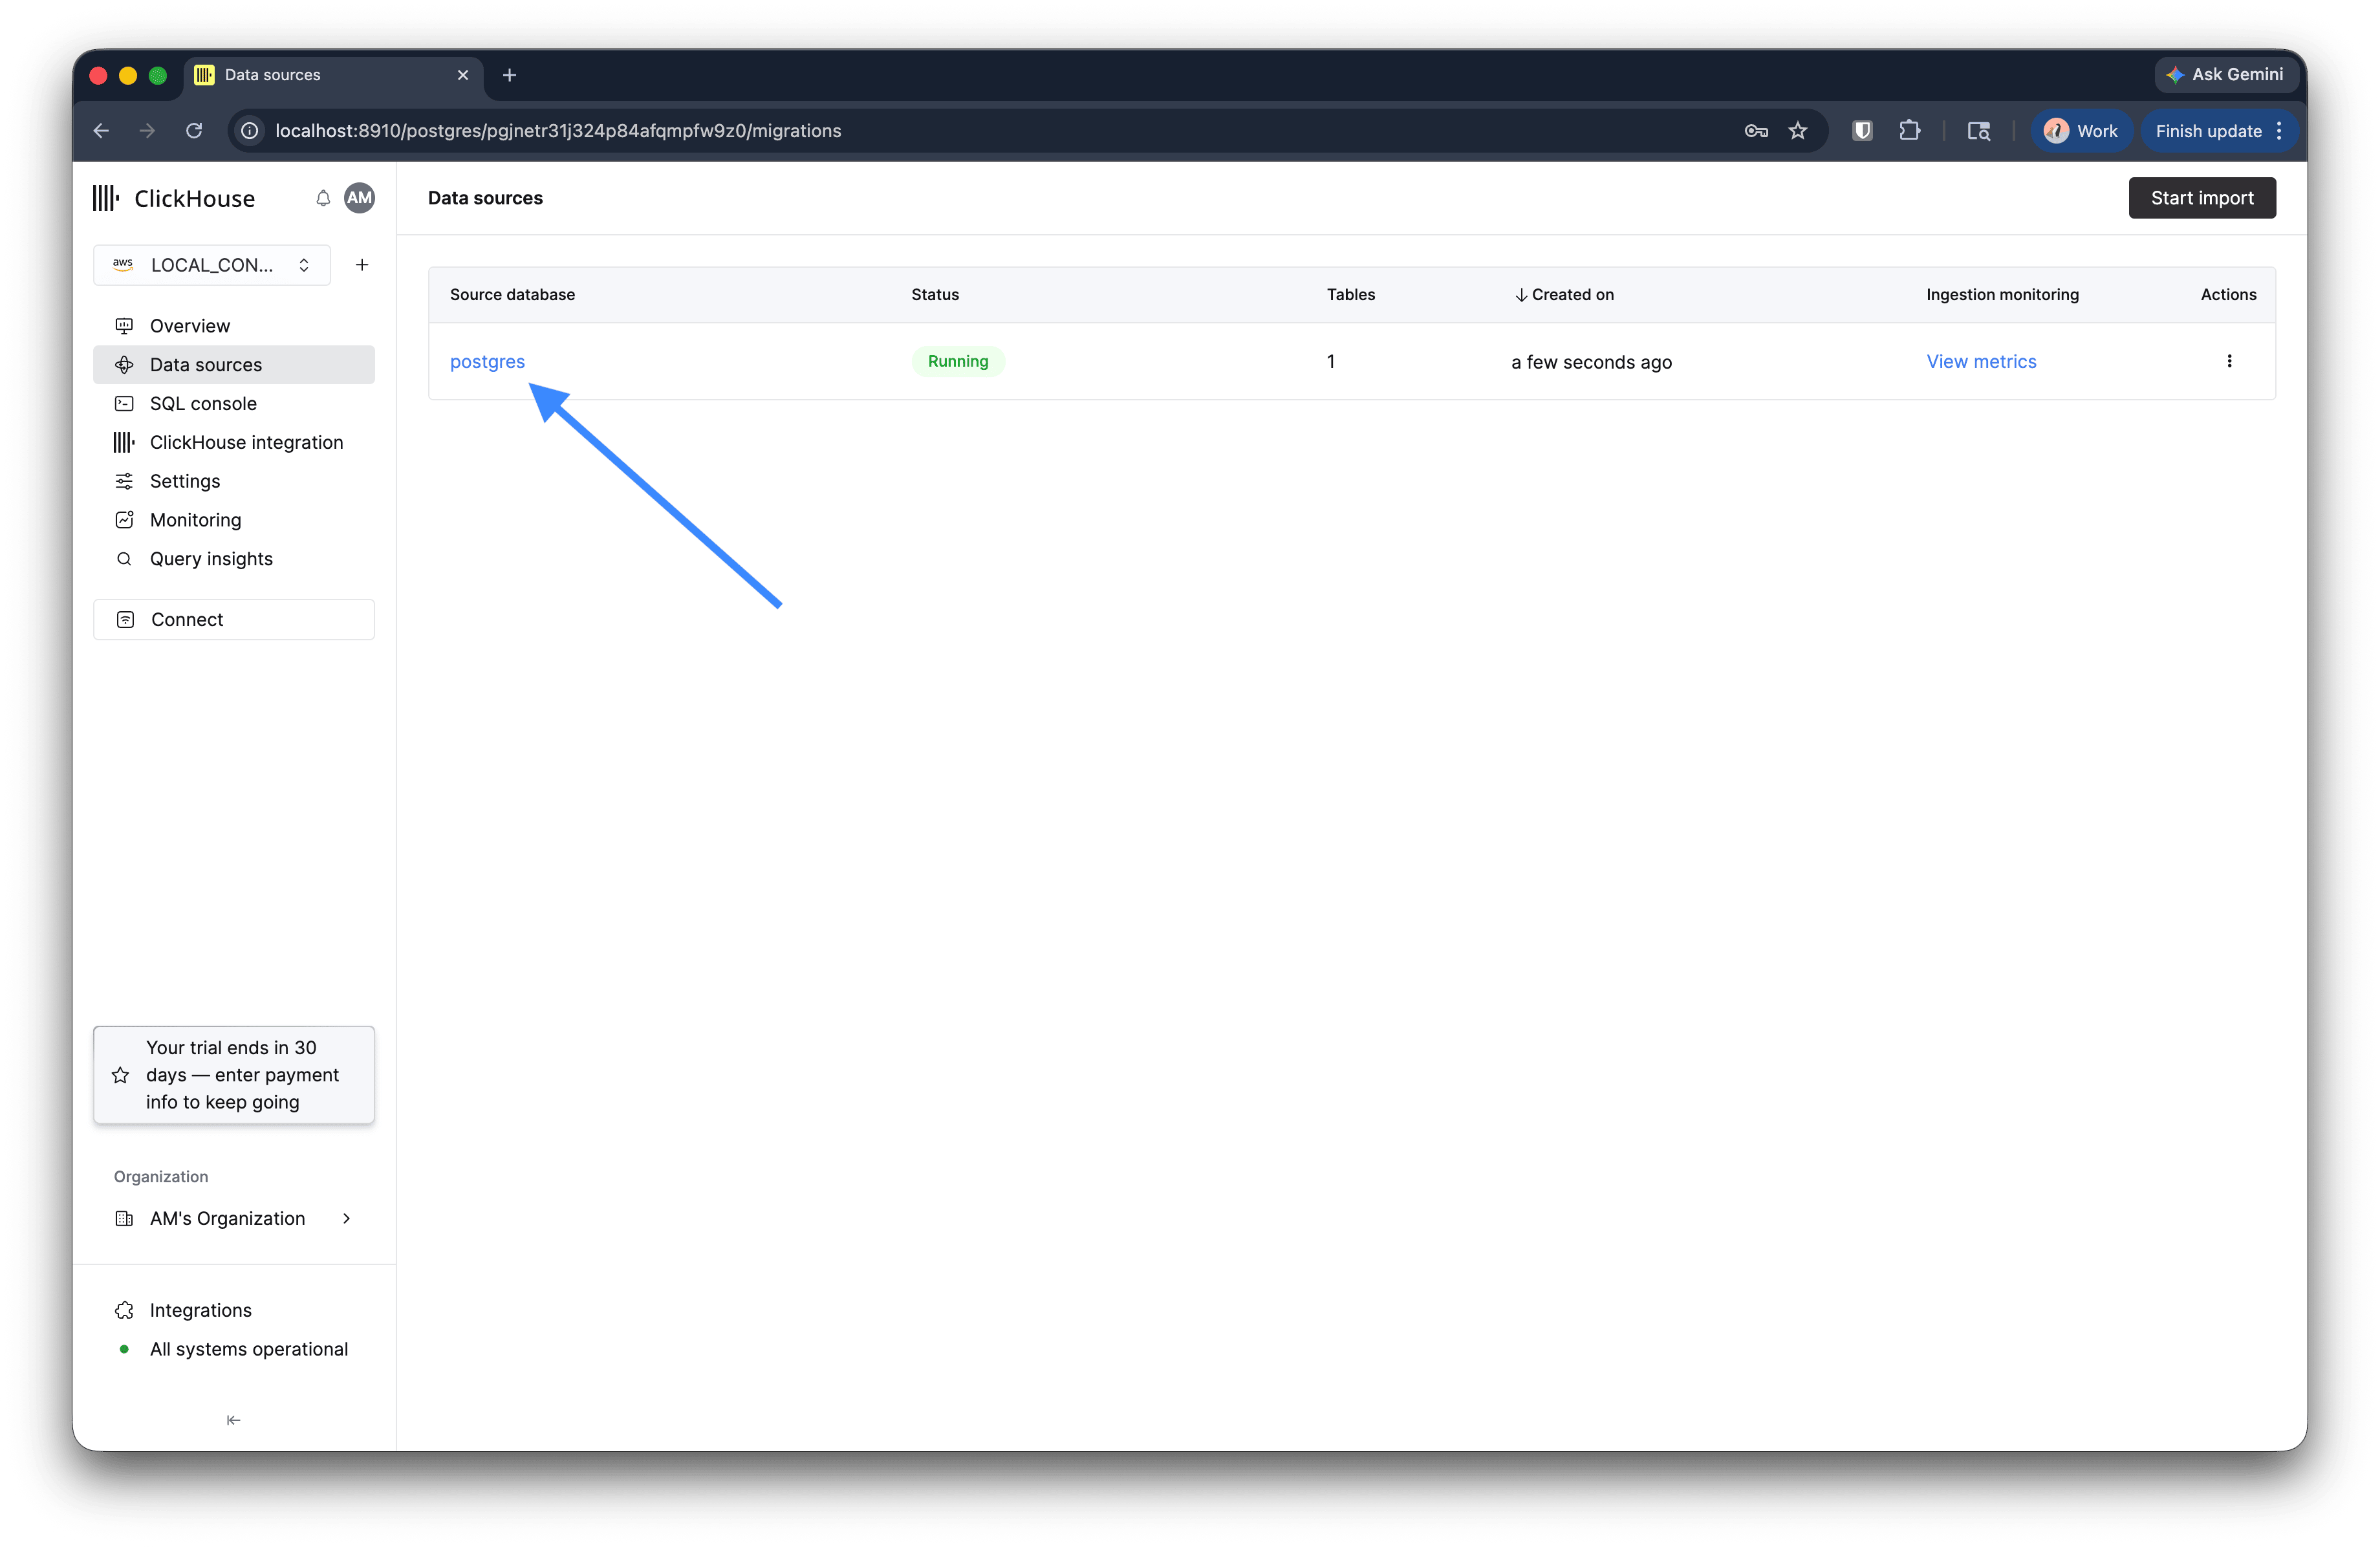Check All systems operational status
Image resolution: width=2380 pixels, height=1547 pixels.
tap(234, 1349)
